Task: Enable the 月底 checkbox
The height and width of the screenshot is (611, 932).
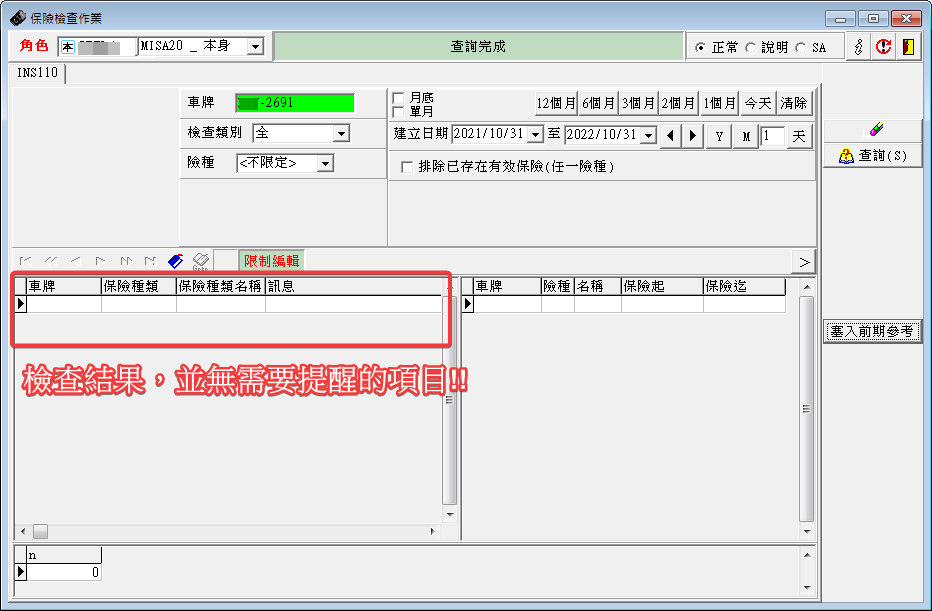Action: pos(399,98)
